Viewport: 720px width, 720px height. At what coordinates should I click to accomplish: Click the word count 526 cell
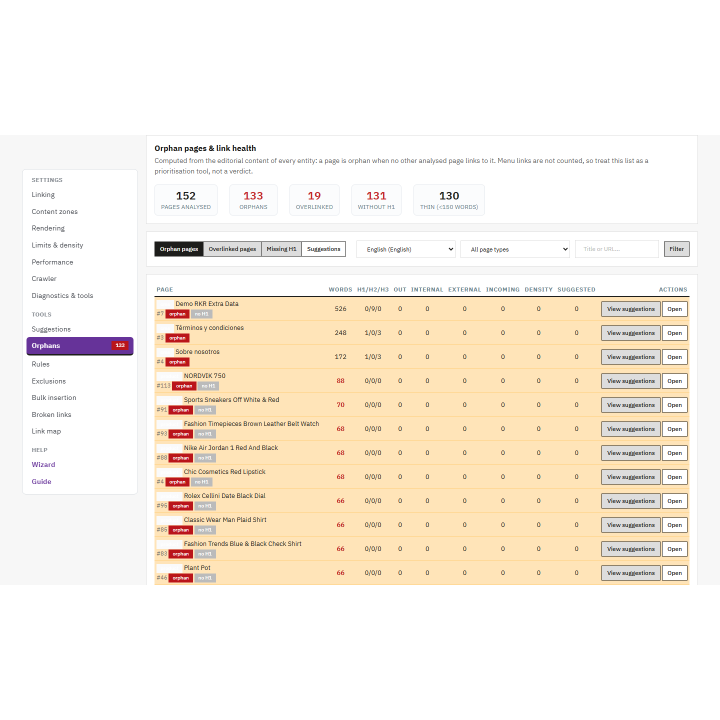click(x=340, y=309)
